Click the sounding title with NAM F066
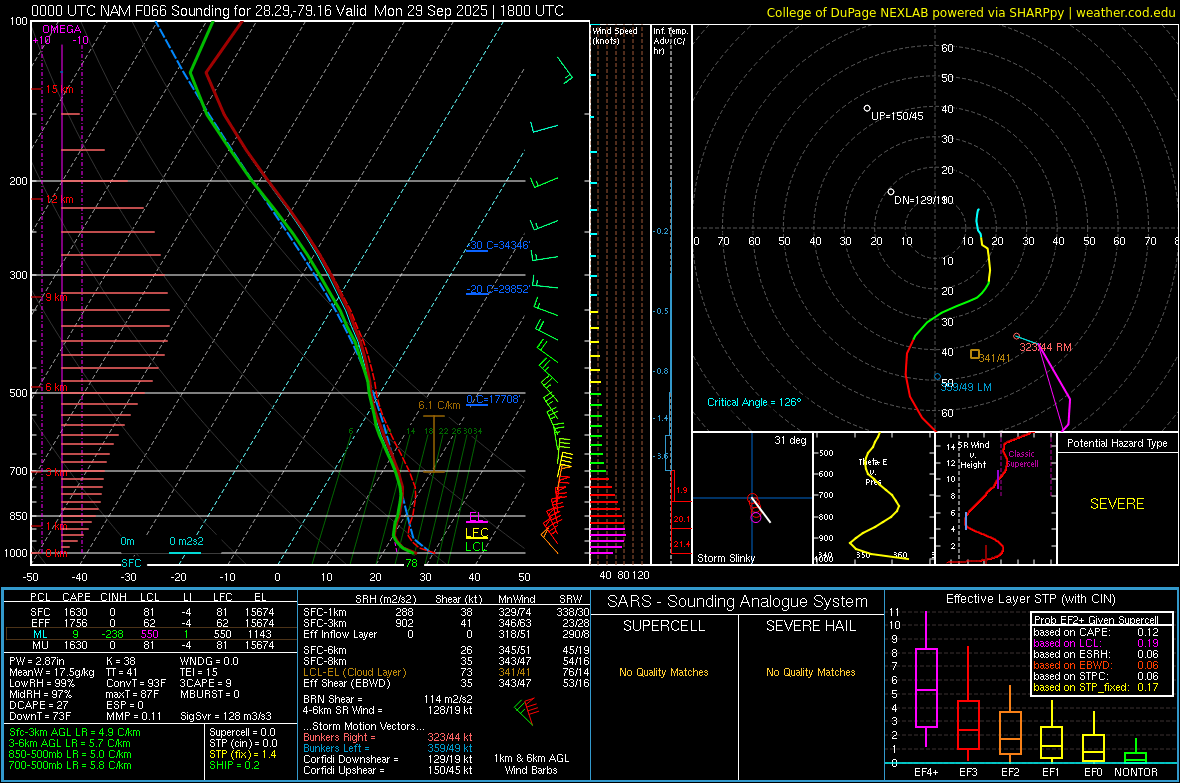This screenshot has width=1180, height=783. click(297, 11)
